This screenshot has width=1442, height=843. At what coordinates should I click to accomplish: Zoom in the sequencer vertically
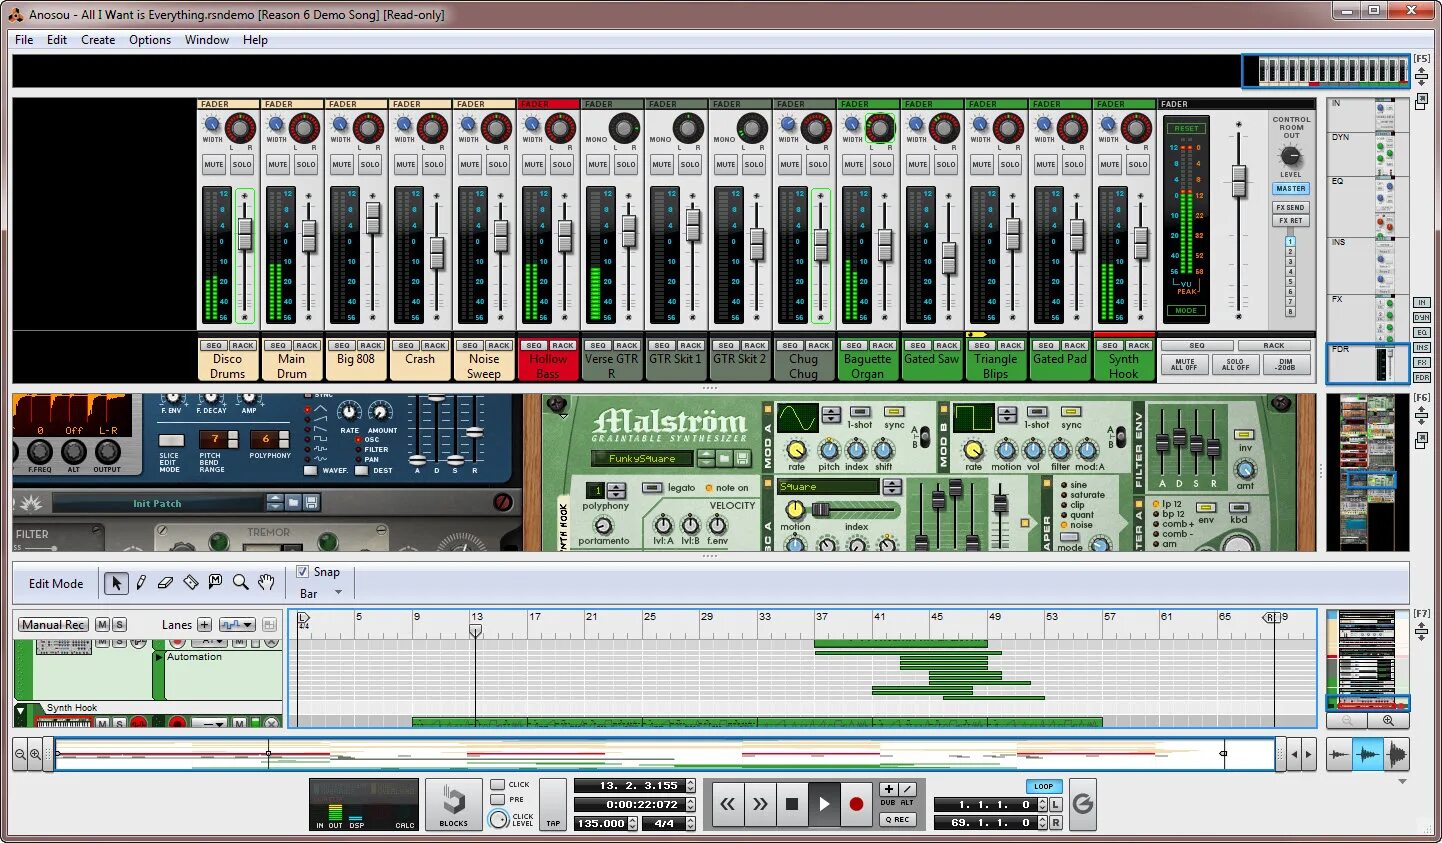click(1388, 720)
